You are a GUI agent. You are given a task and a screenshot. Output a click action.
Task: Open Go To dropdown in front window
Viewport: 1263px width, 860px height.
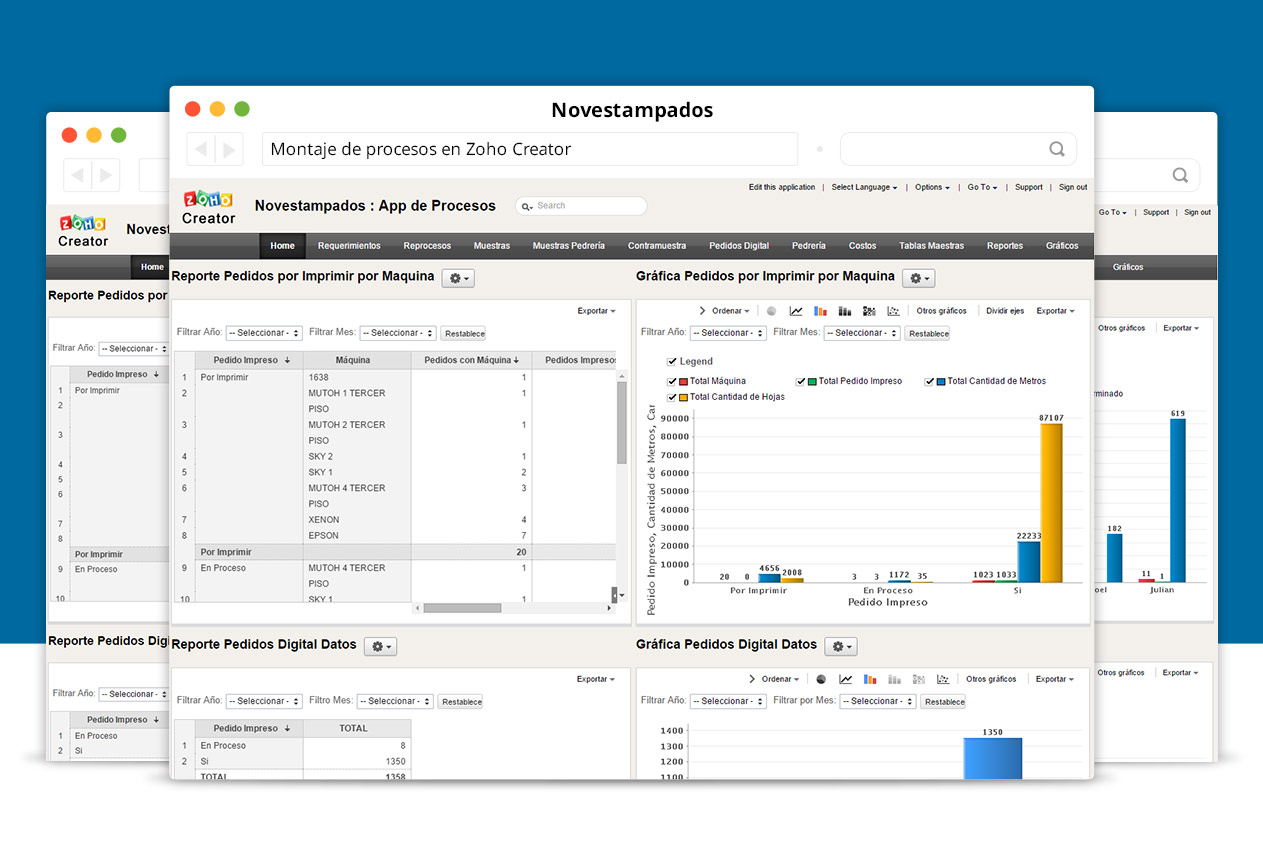tap(982, 187)
